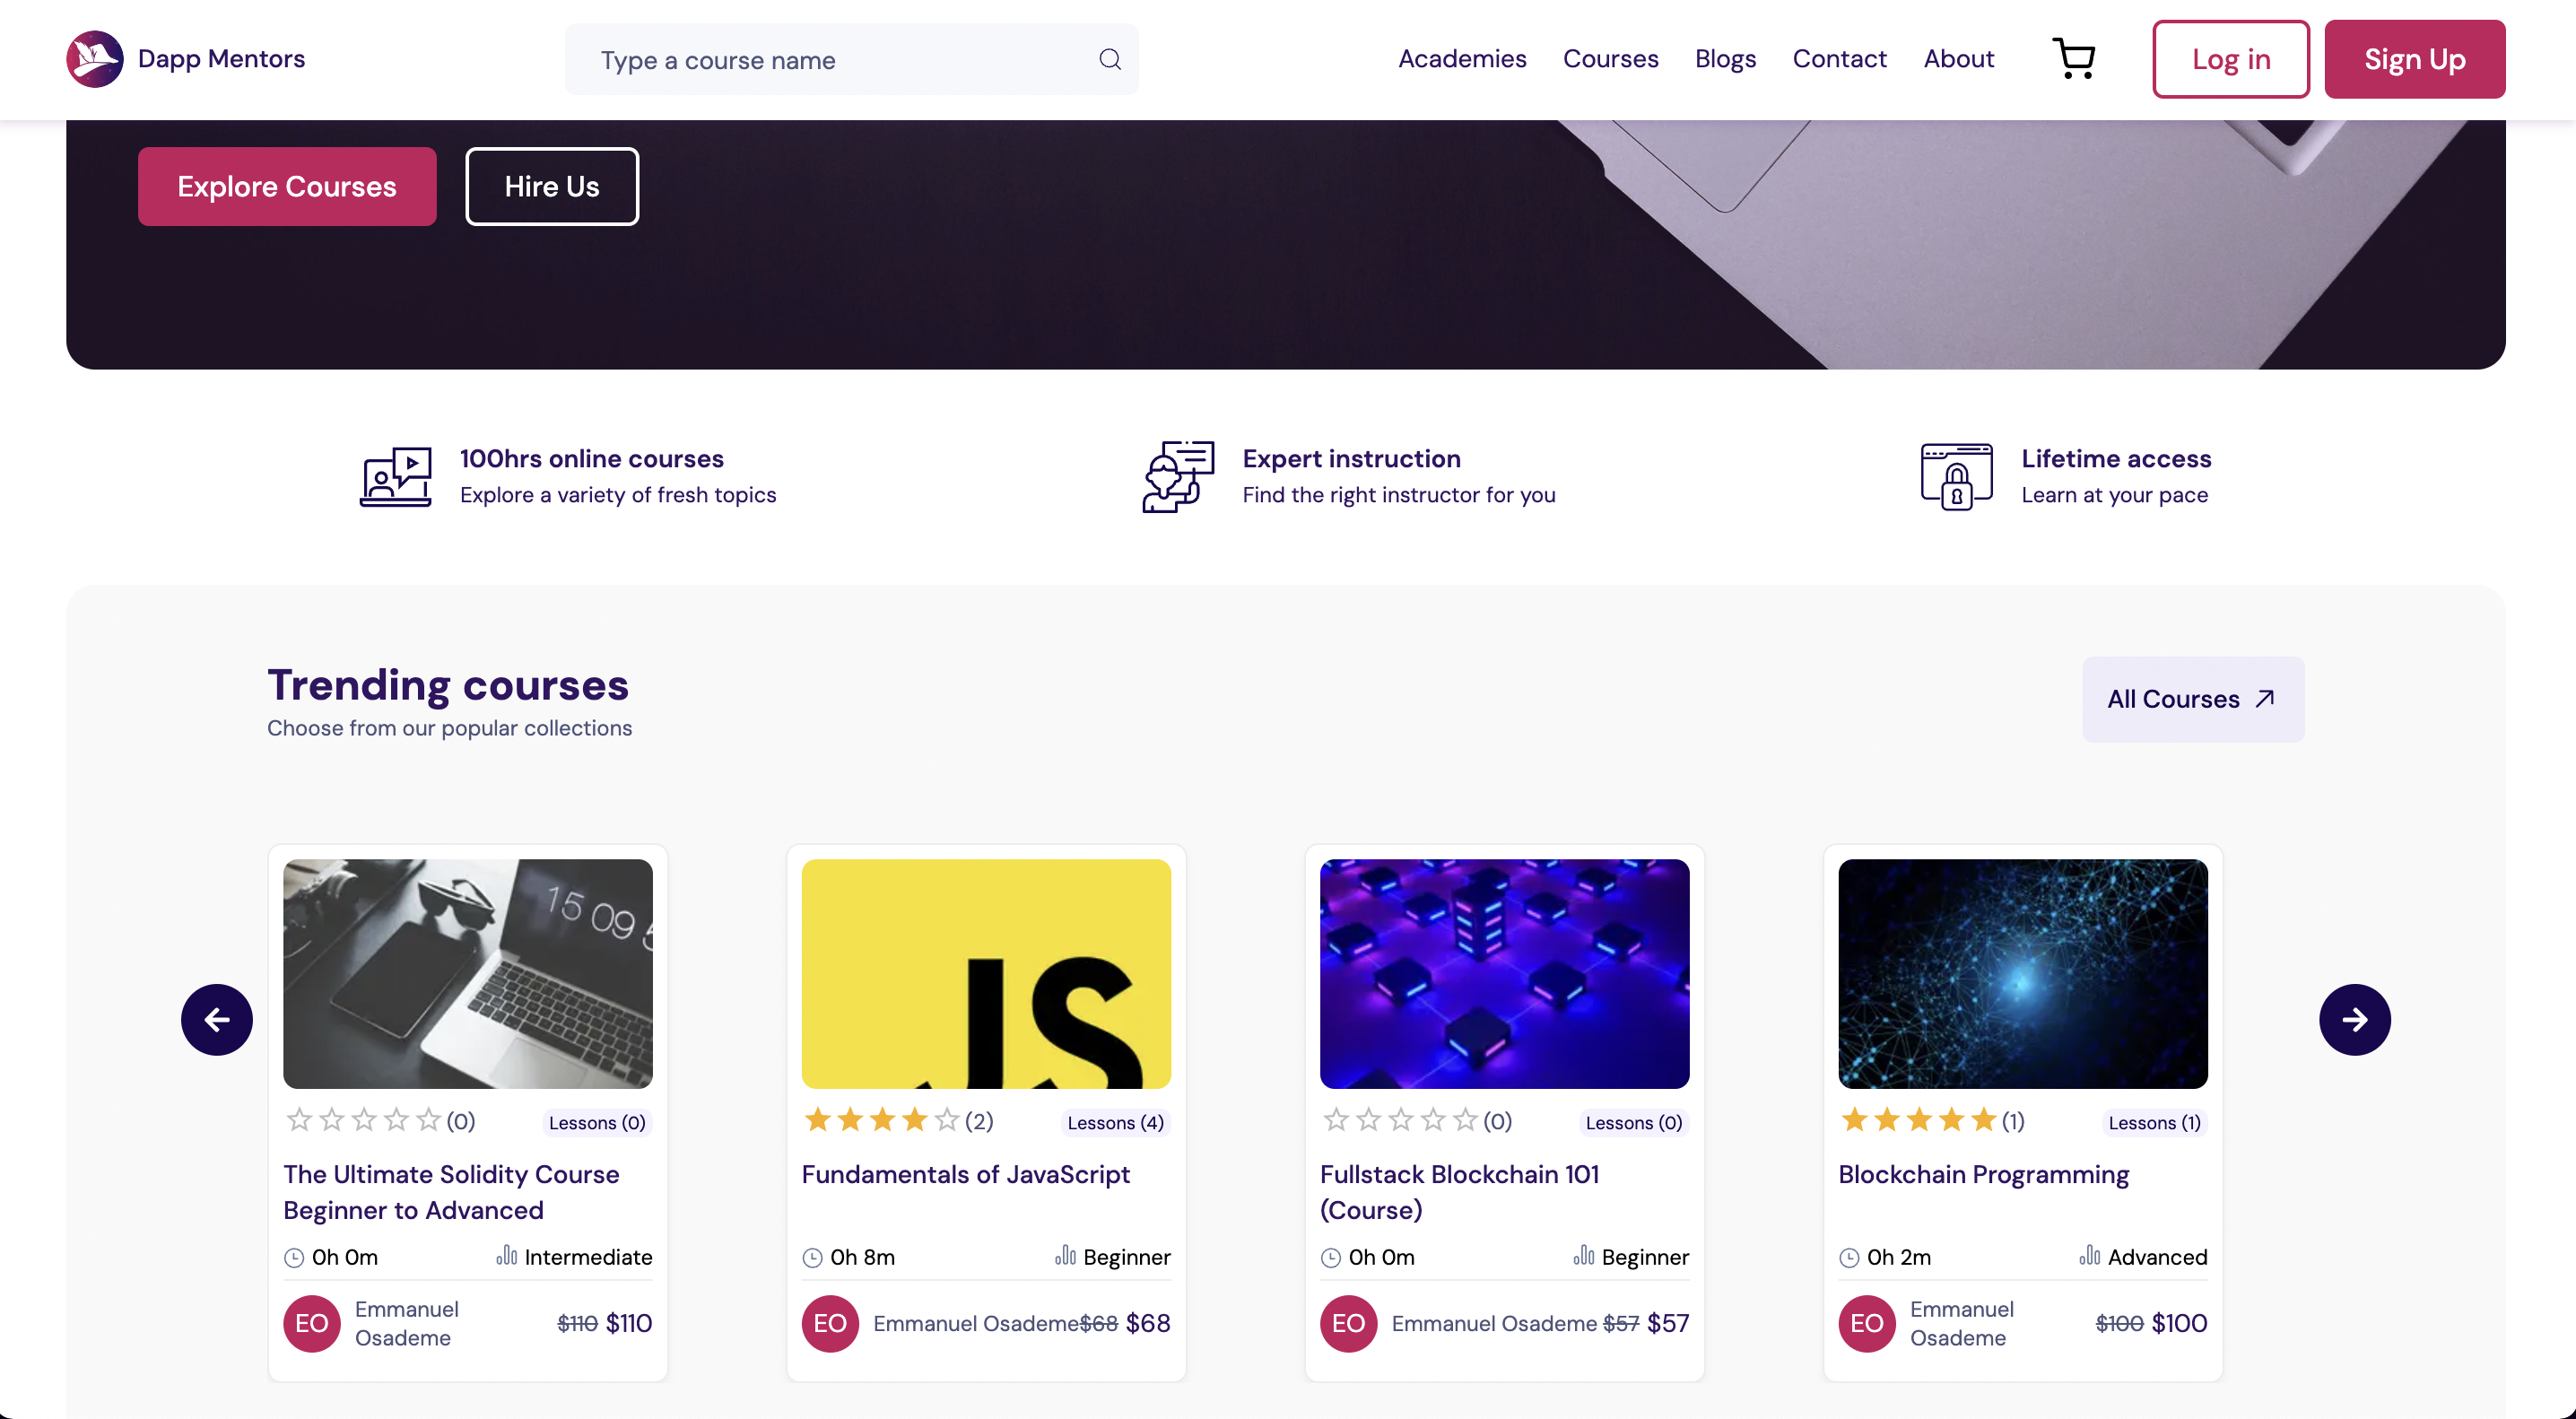Click the Lifetime access lock icon
The image size is (2576, 1419).
pyautogui.click(x=1956, y=476)
